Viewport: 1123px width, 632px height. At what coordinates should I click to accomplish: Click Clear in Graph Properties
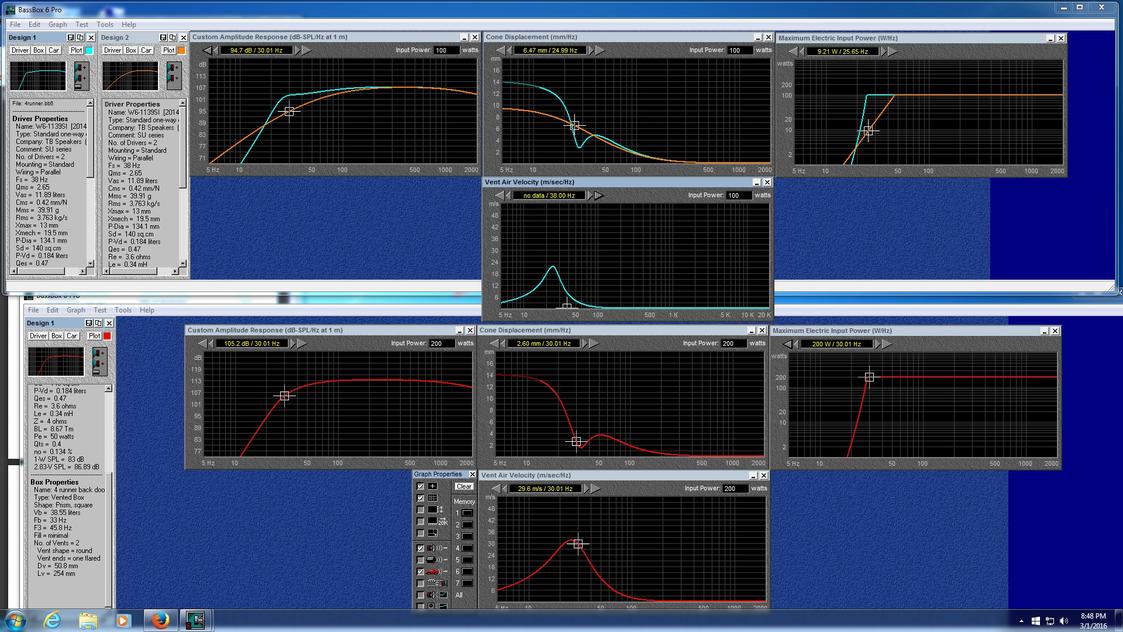(x=463, y=486)
